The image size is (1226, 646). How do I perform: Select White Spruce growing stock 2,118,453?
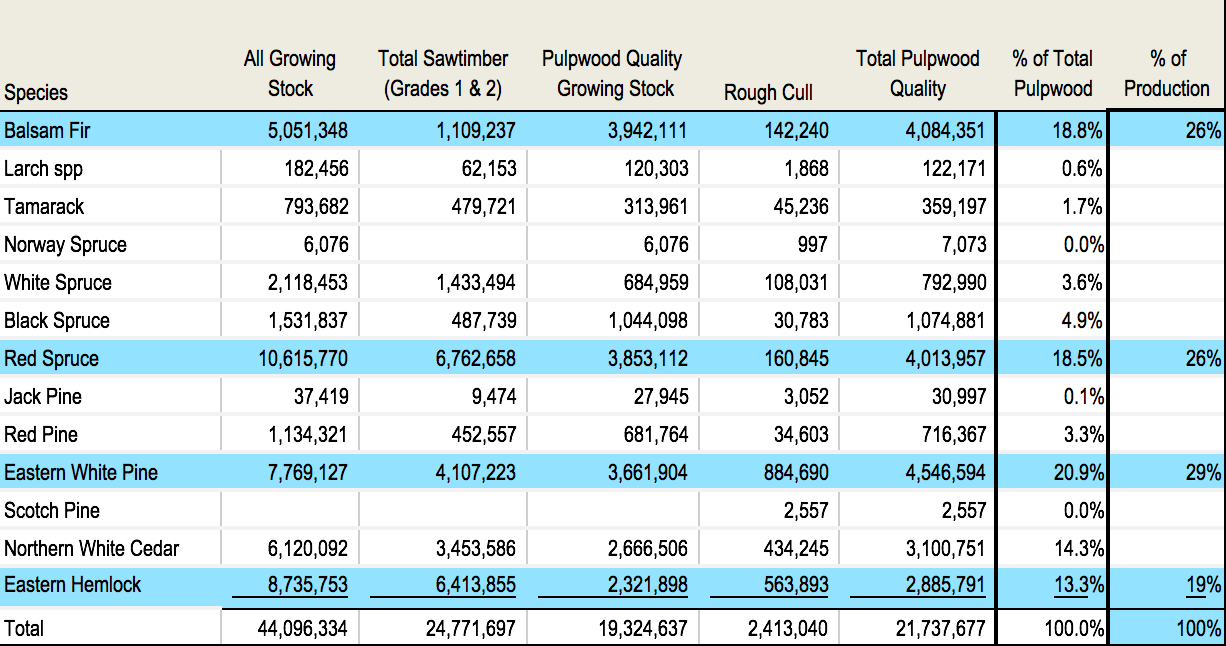(x=308, y=283)
